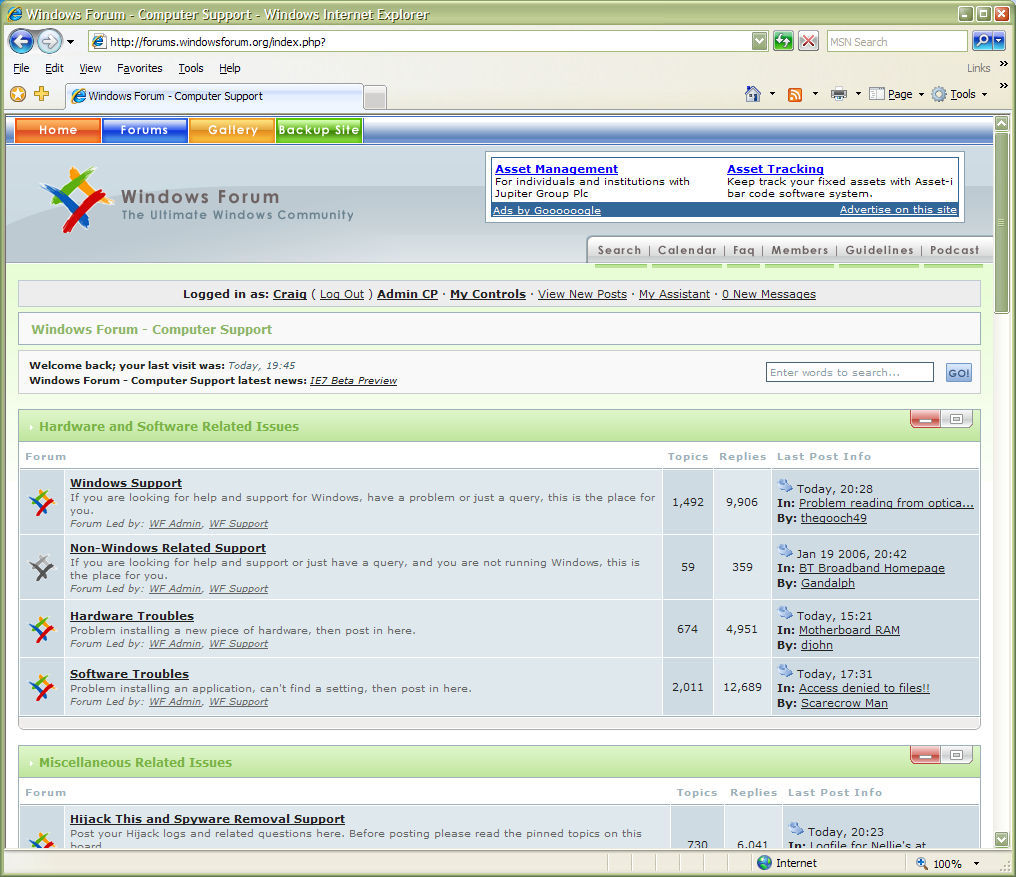Click the green Backup Site button

(319, 130)
